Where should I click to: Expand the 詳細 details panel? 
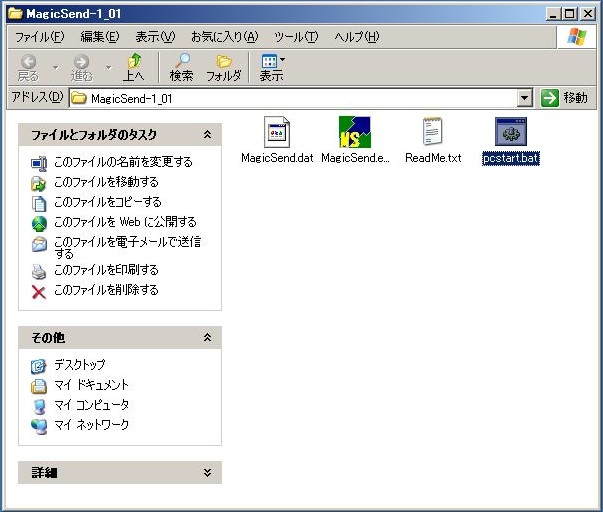point(207,472)
